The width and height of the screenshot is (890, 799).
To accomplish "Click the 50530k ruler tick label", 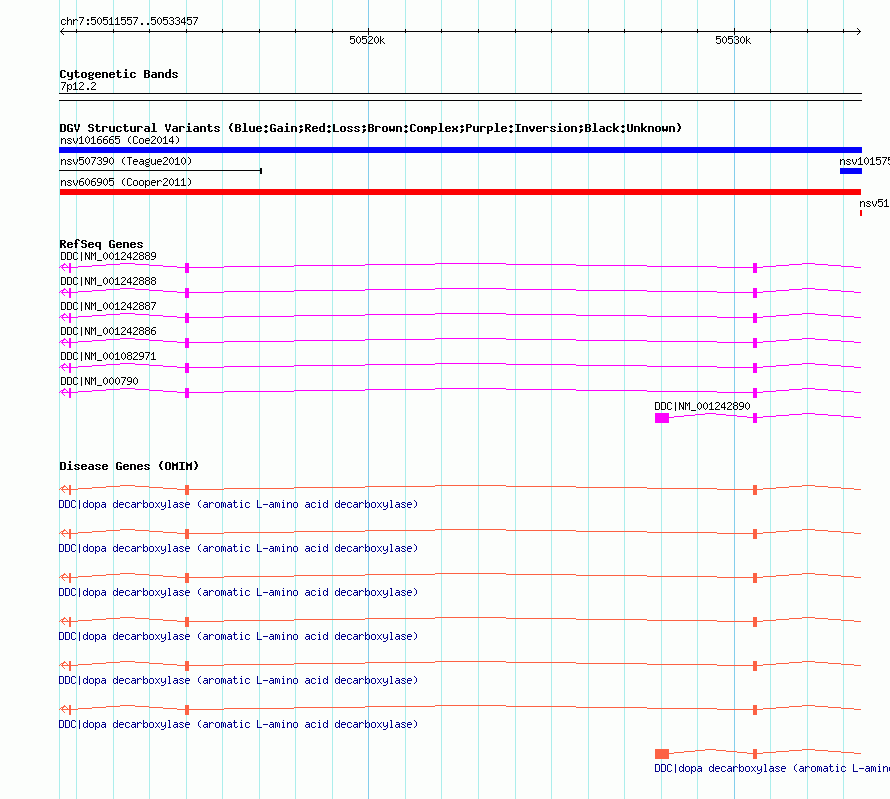I will coord(733,40).
